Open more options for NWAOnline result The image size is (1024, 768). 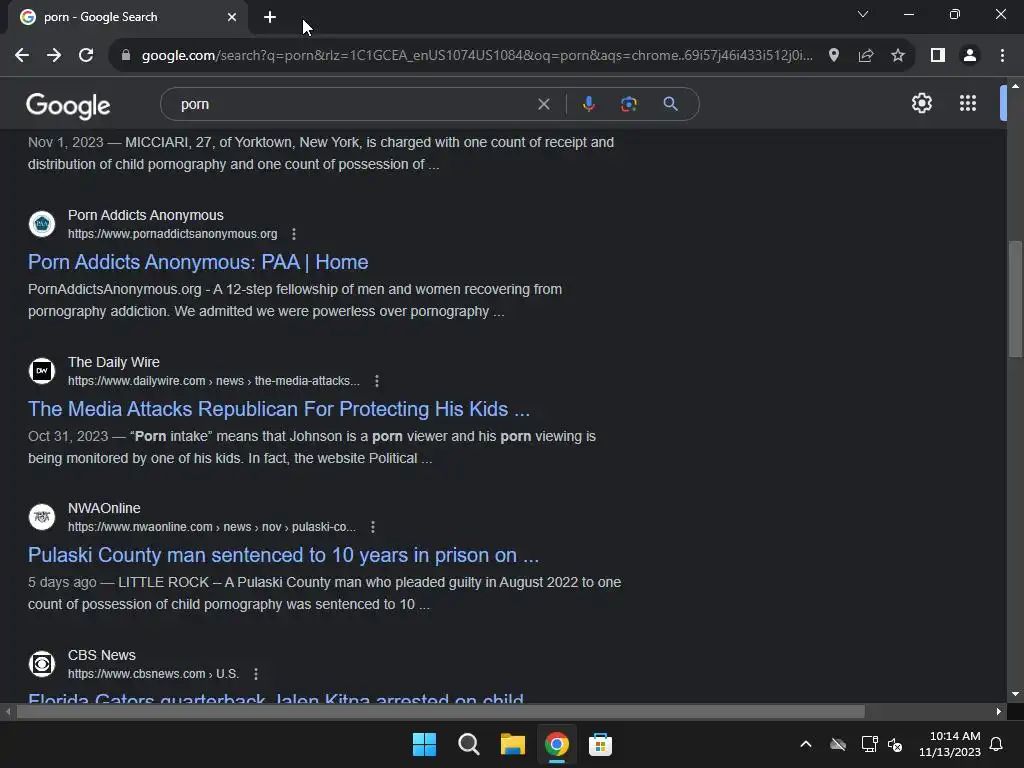[x=373, y=527]
